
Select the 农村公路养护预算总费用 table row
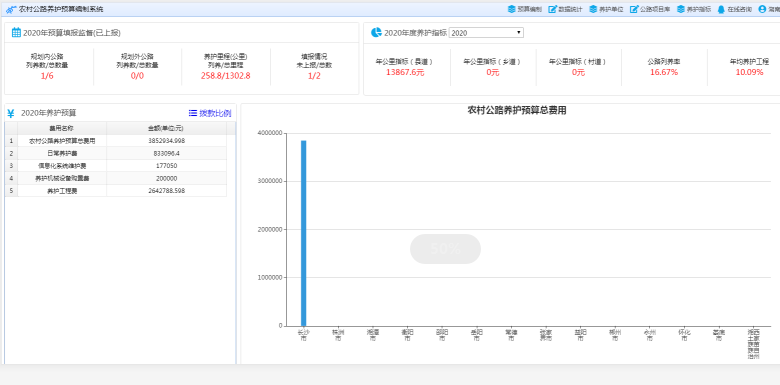point(115,141)
